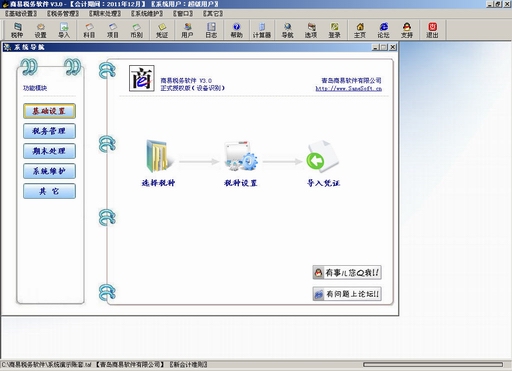Image resolution: width=512 pixels, height=371 pixels.
Task: Click the 选择税种 folder icon
Action: [x=159, y=156]
